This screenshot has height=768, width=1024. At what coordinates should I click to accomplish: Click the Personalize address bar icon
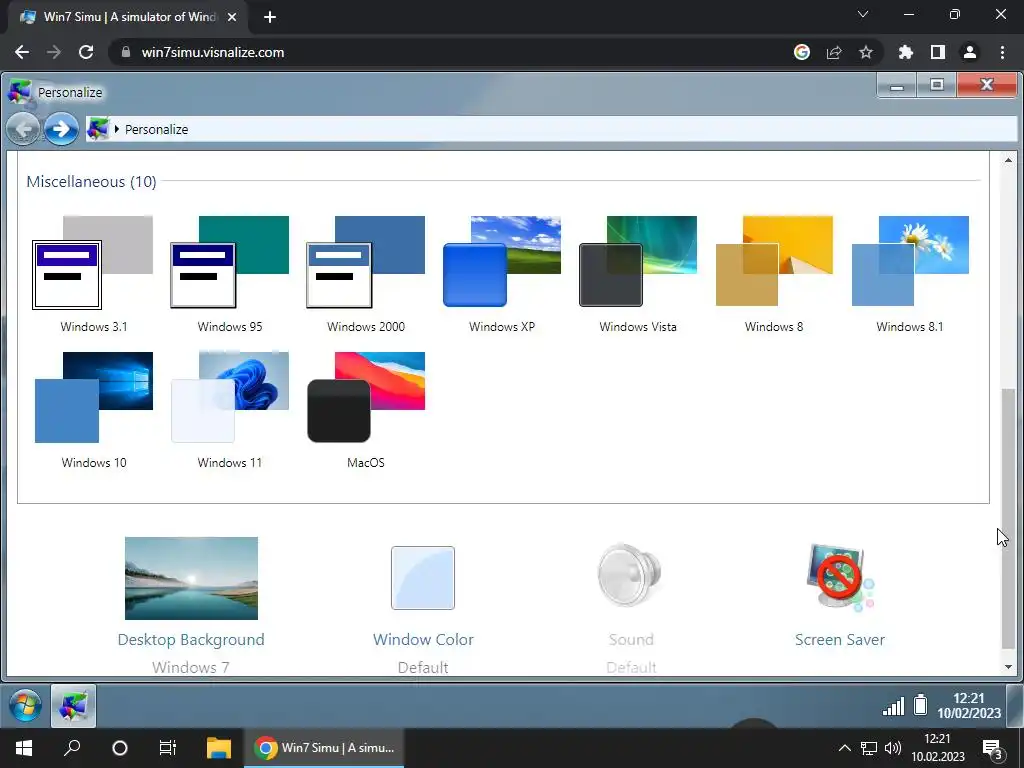(98, 129)
